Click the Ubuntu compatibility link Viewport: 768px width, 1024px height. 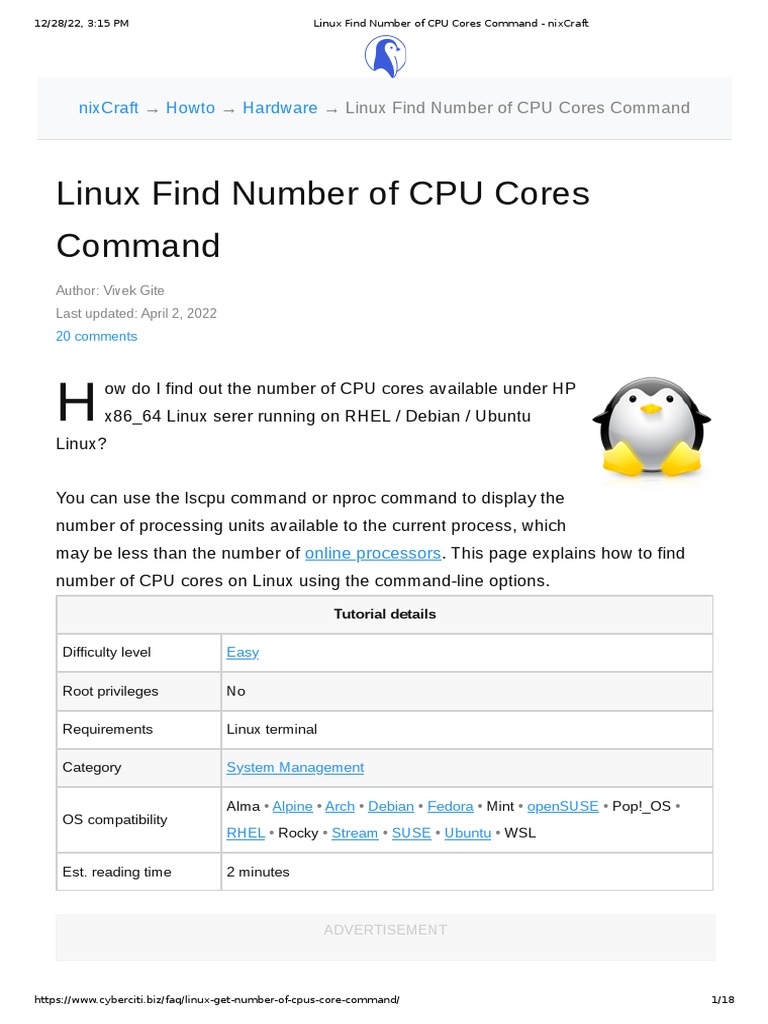pos(468,833)
